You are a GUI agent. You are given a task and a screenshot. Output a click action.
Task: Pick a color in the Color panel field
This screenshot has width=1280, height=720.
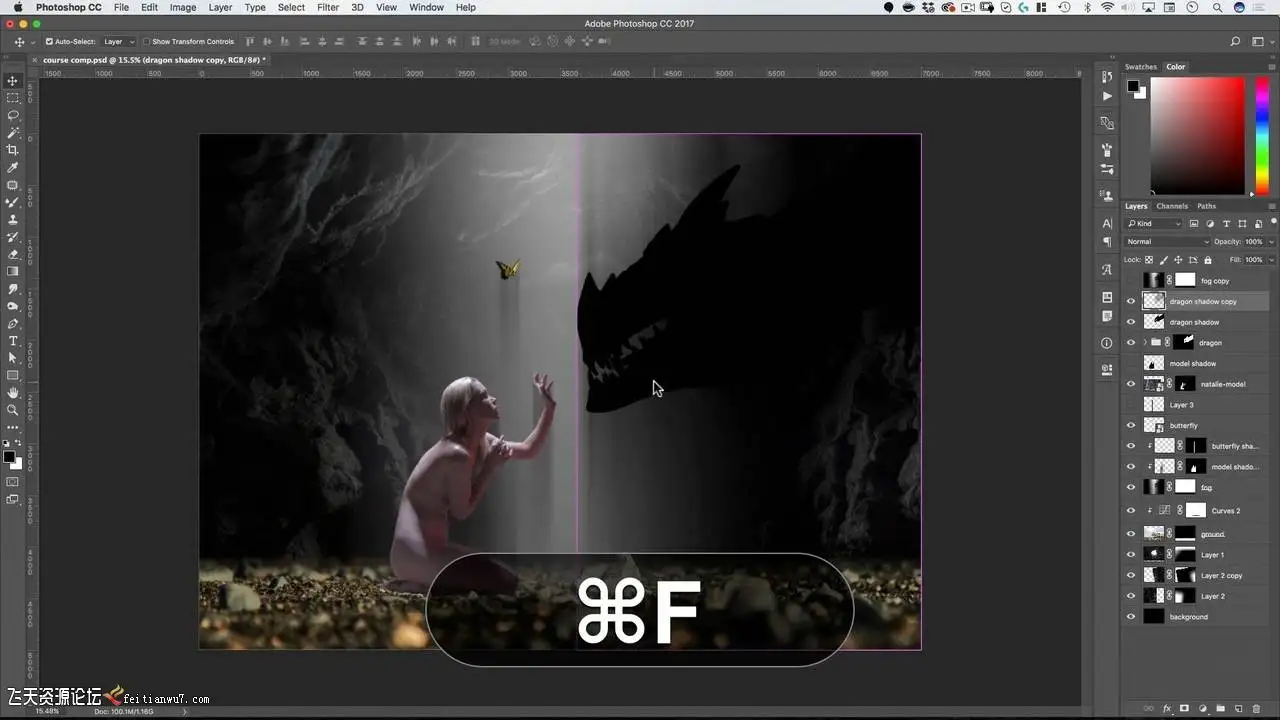(1196, 135)
